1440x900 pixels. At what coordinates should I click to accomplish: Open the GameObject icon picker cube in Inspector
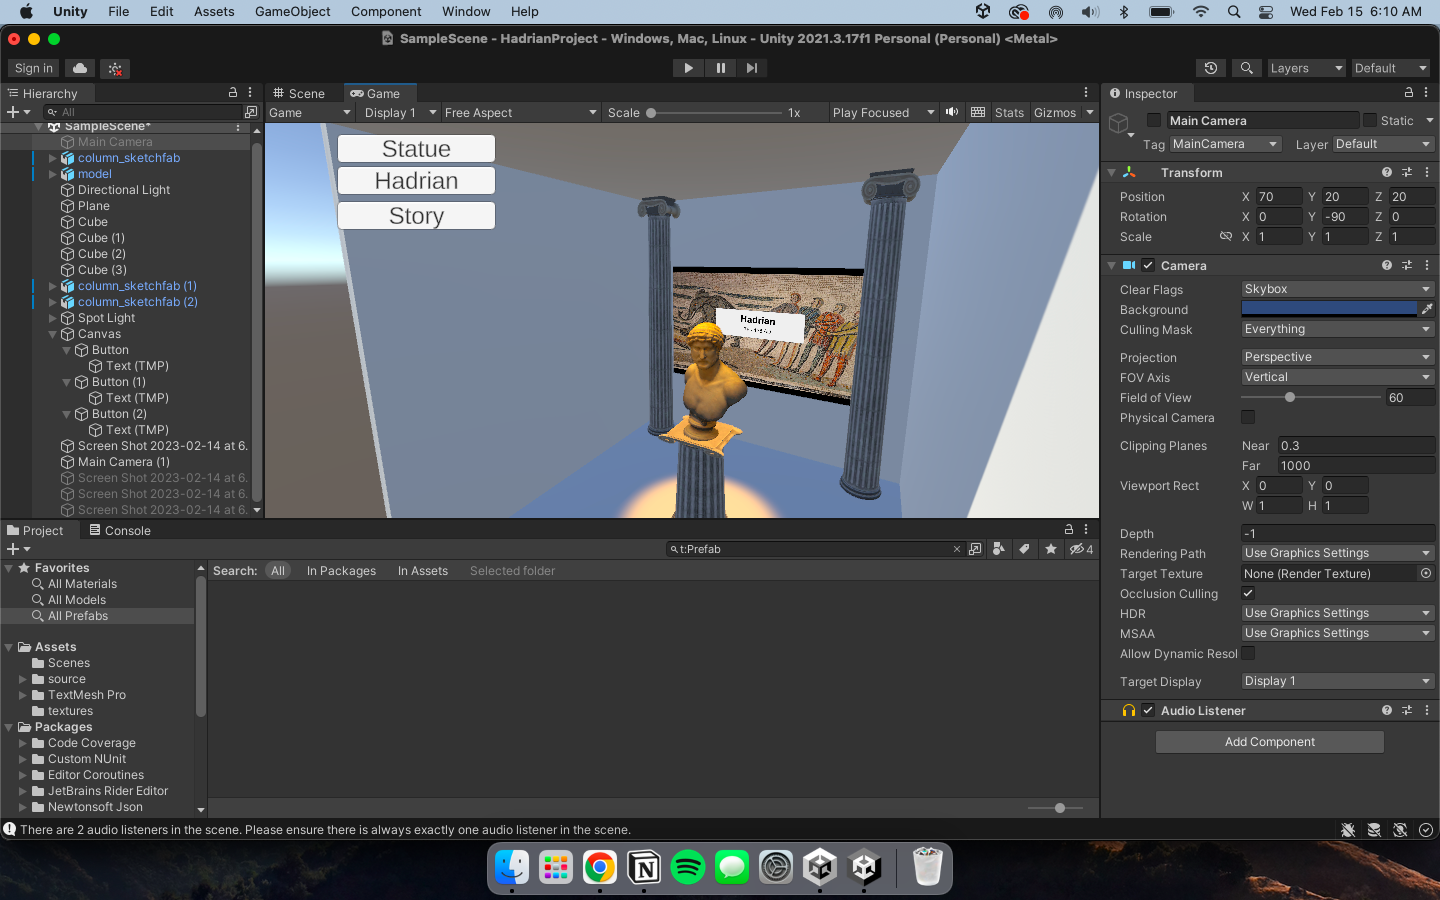pyautogui.click(x=1119, y=123)
